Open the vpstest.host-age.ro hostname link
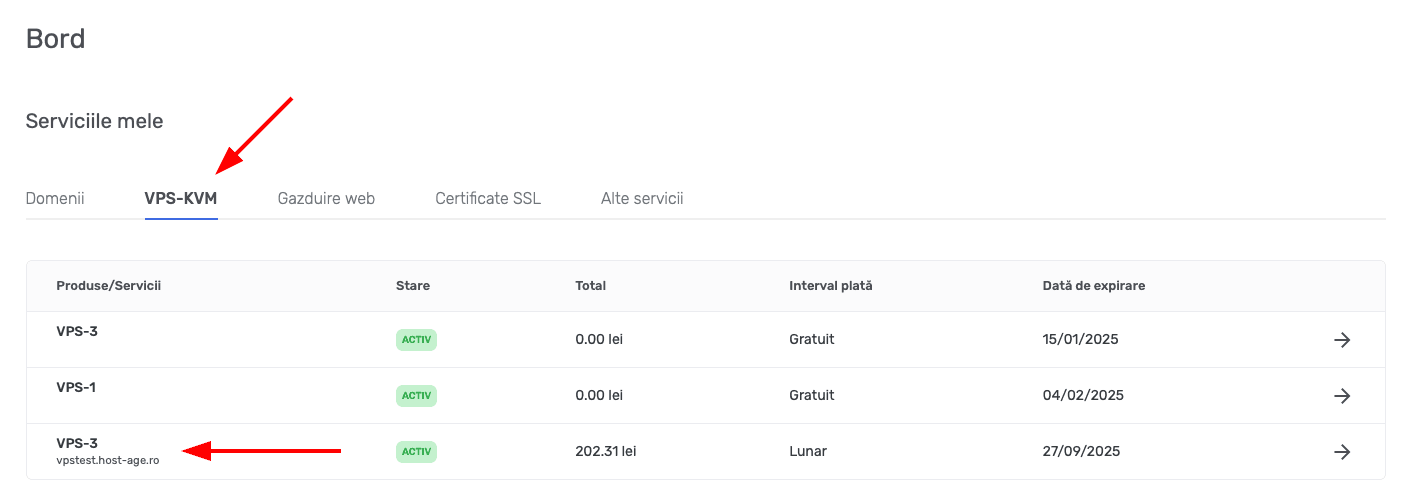 [x=108, y=460]
